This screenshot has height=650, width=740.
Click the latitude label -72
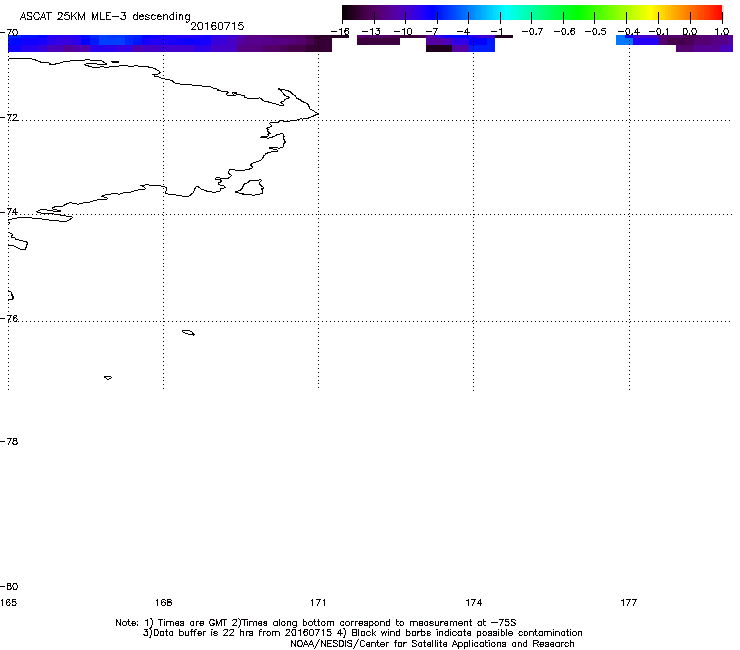click(x=9, y=117)
